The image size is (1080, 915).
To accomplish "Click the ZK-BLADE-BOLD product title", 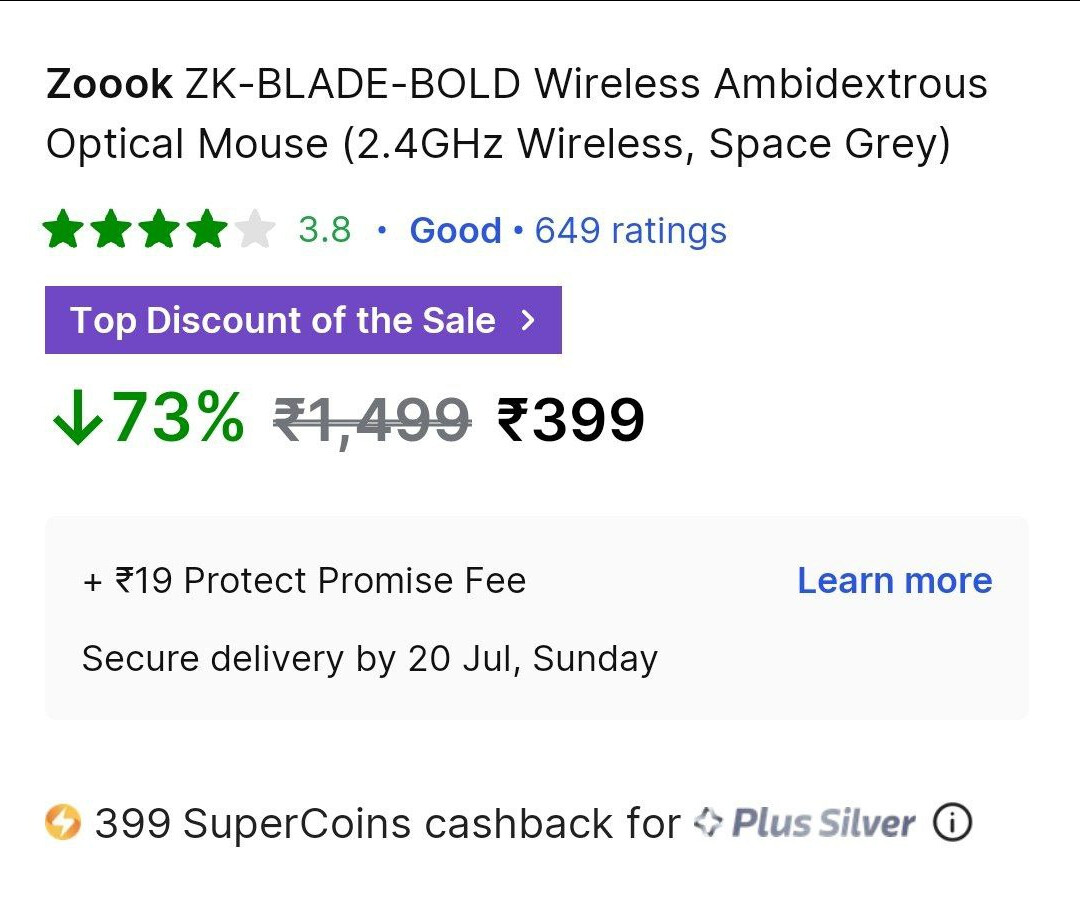I will [517, 114].
